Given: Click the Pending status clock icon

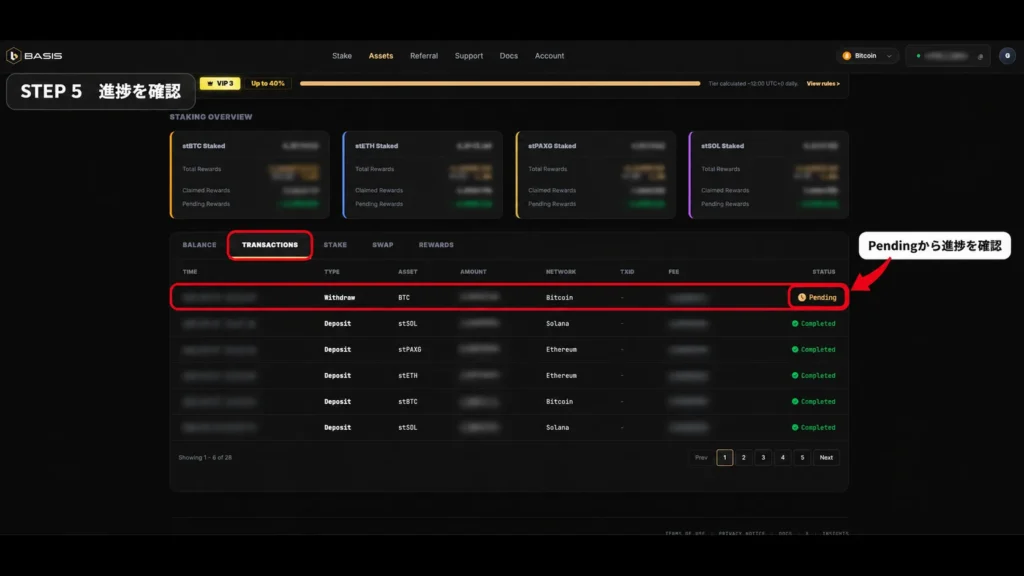Looking at the screenshot, I should click(x=802, y=297).
